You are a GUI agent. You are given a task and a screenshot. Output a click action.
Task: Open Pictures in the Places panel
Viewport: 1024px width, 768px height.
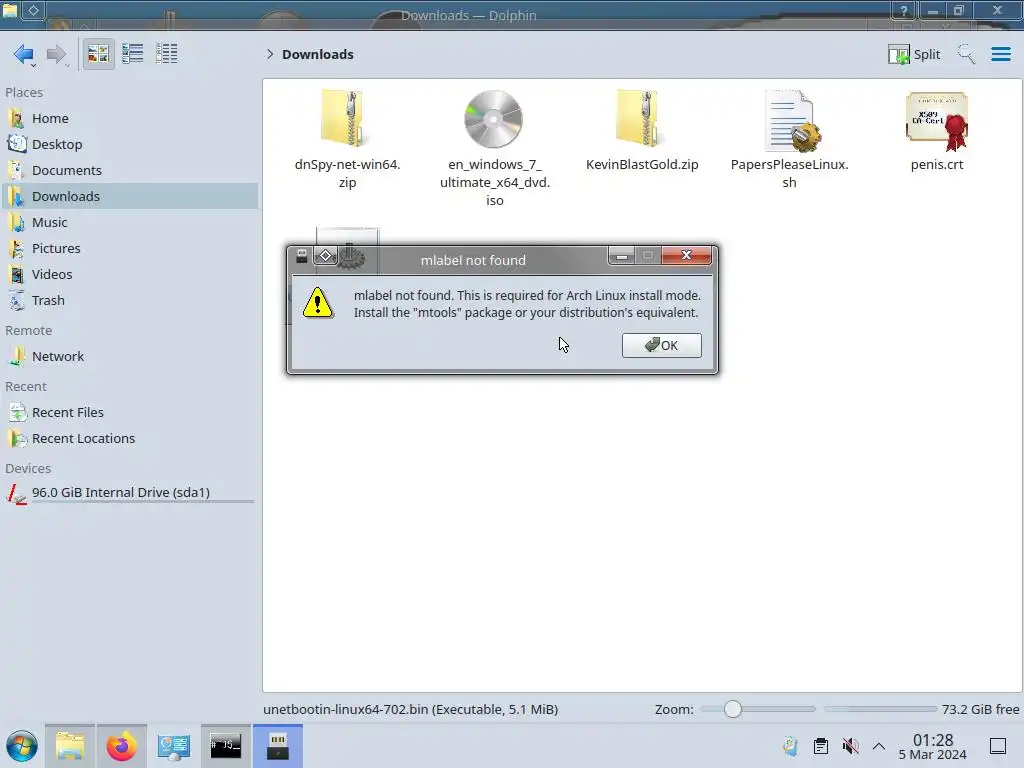pos(130,248)
